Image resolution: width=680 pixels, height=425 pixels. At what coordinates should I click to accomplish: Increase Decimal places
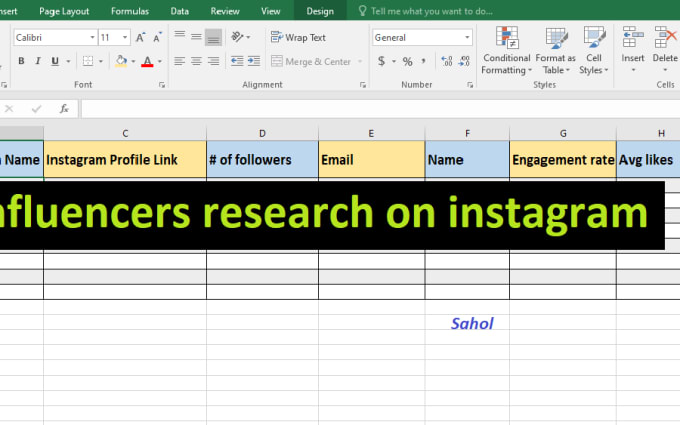pos(447,61)
